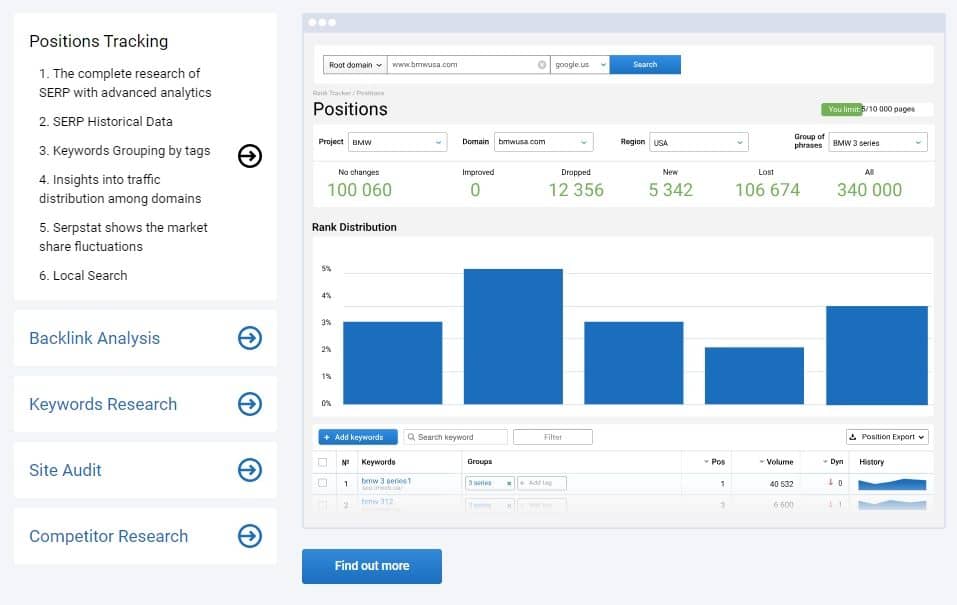The height and width of the screenshot is (605, 957).
Task: Open the Site Audit section
Action: click(x=66, y=470)
